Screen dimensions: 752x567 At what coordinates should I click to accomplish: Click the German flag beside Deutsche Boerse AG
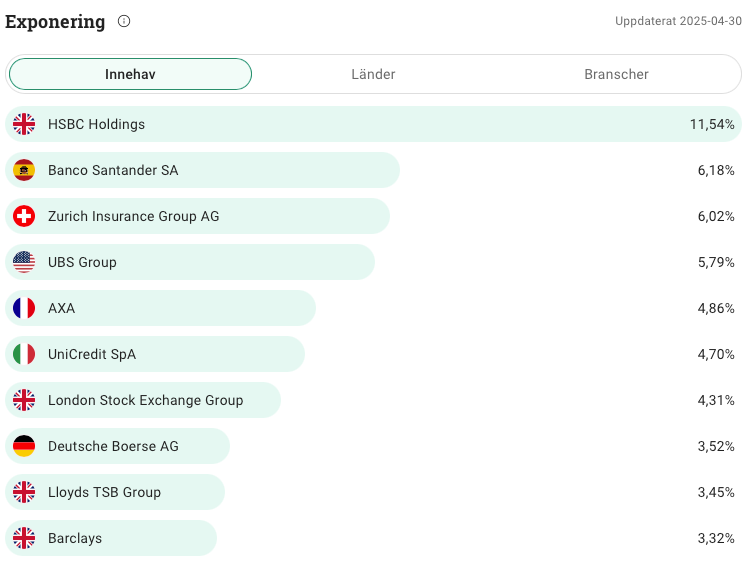(x=24, y=446)
